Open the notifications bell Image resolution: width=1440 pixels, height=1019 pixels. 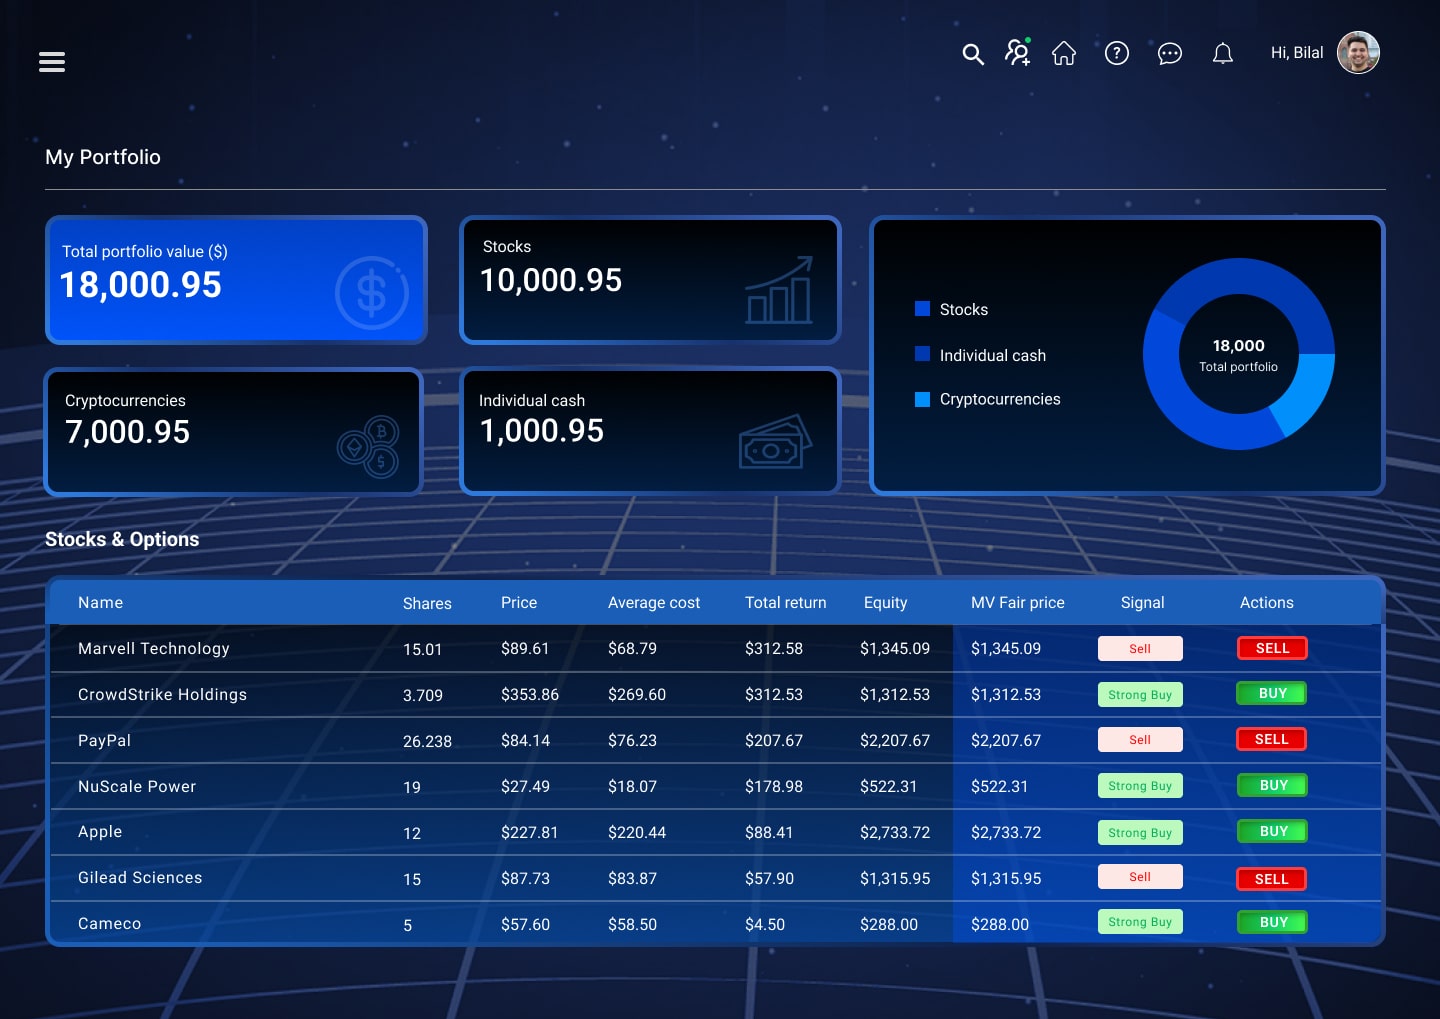point(1223,54)
